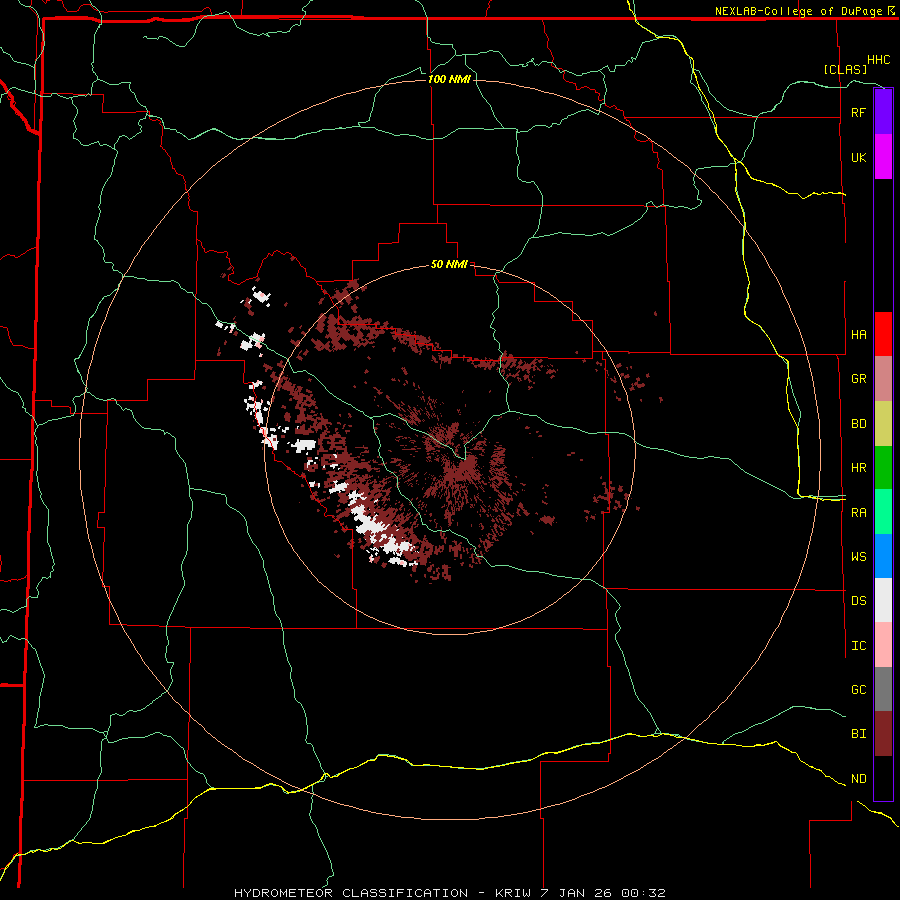Click the 'HR' legend label
The width and height of the screenshot is (900, 900).
pos(858,468)
